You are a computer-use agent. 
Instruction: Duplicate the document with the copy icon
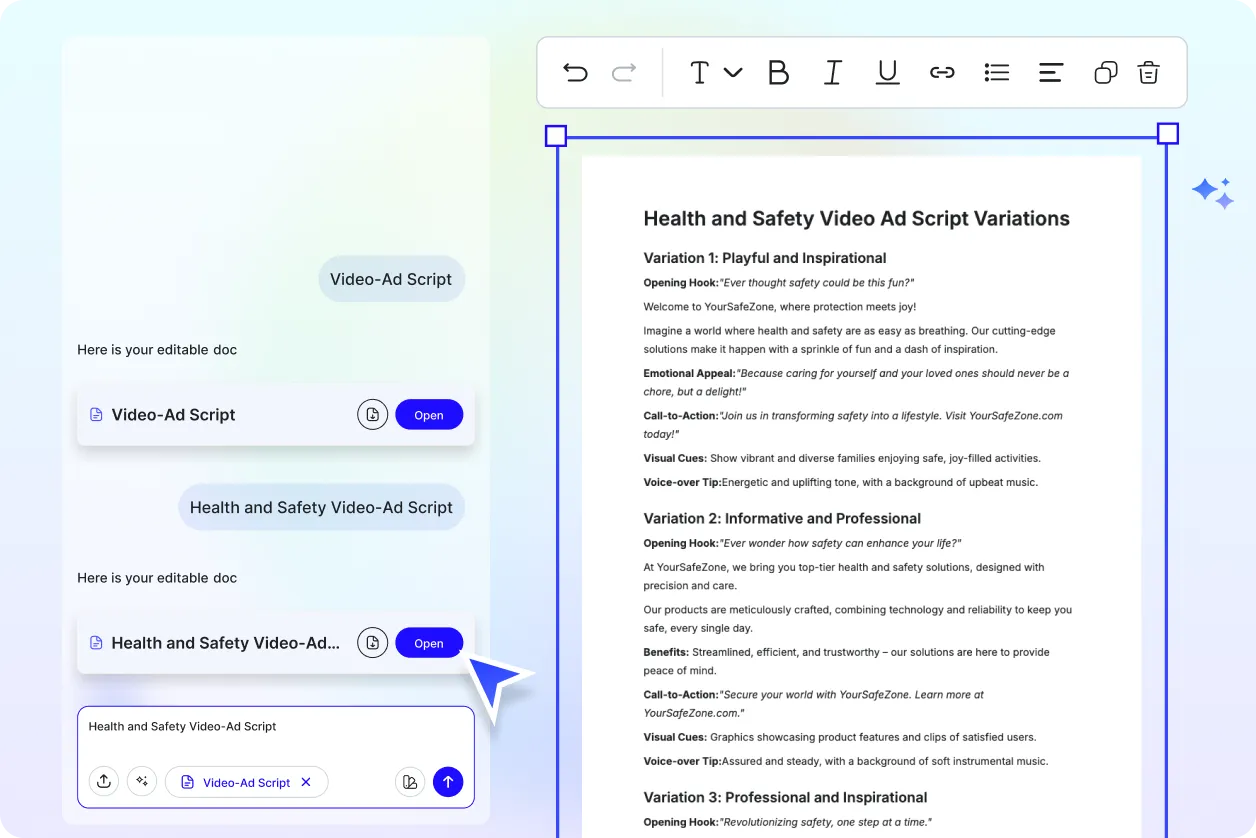(1105, 72)
